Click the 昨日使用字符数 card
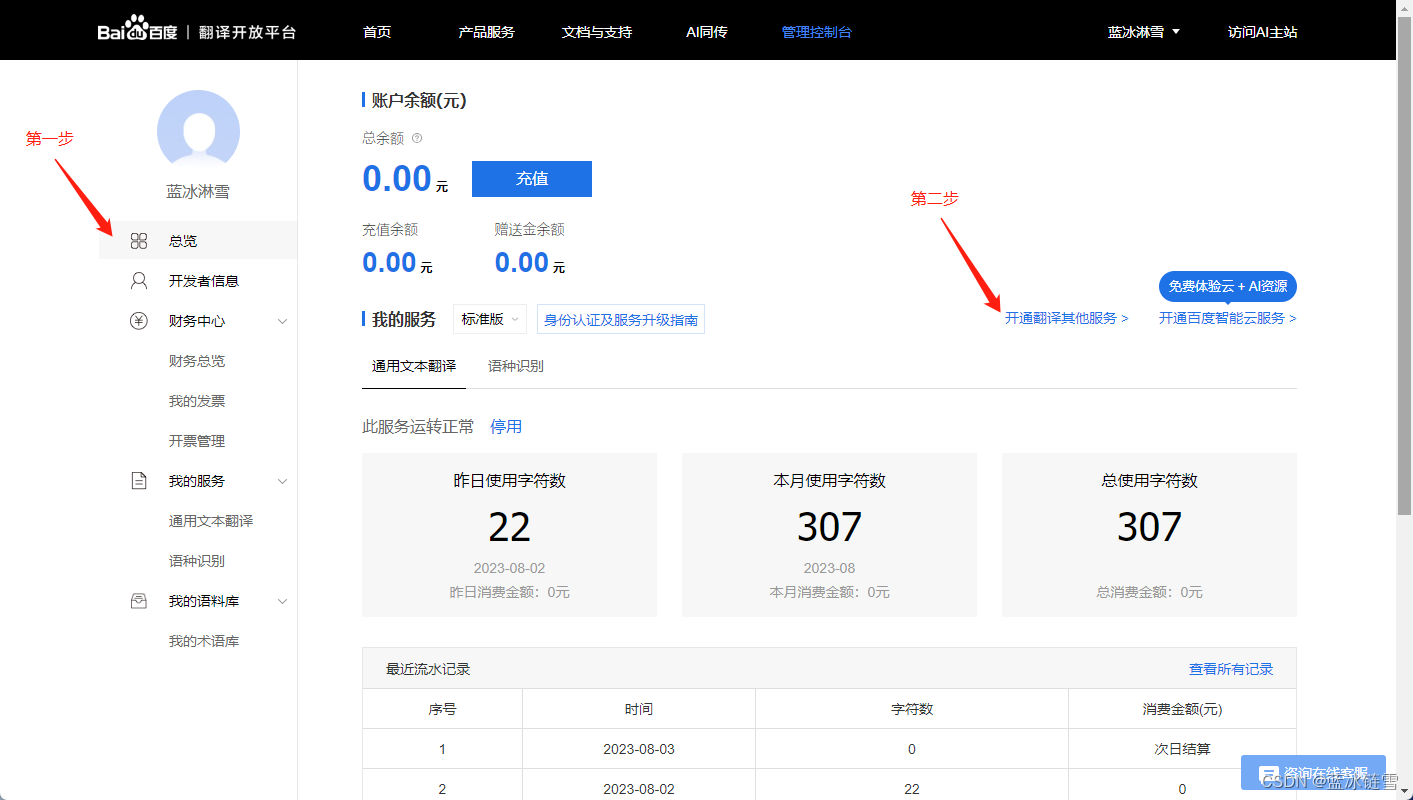This screenshot has width=1413, height=800. [x=509, y=535]
